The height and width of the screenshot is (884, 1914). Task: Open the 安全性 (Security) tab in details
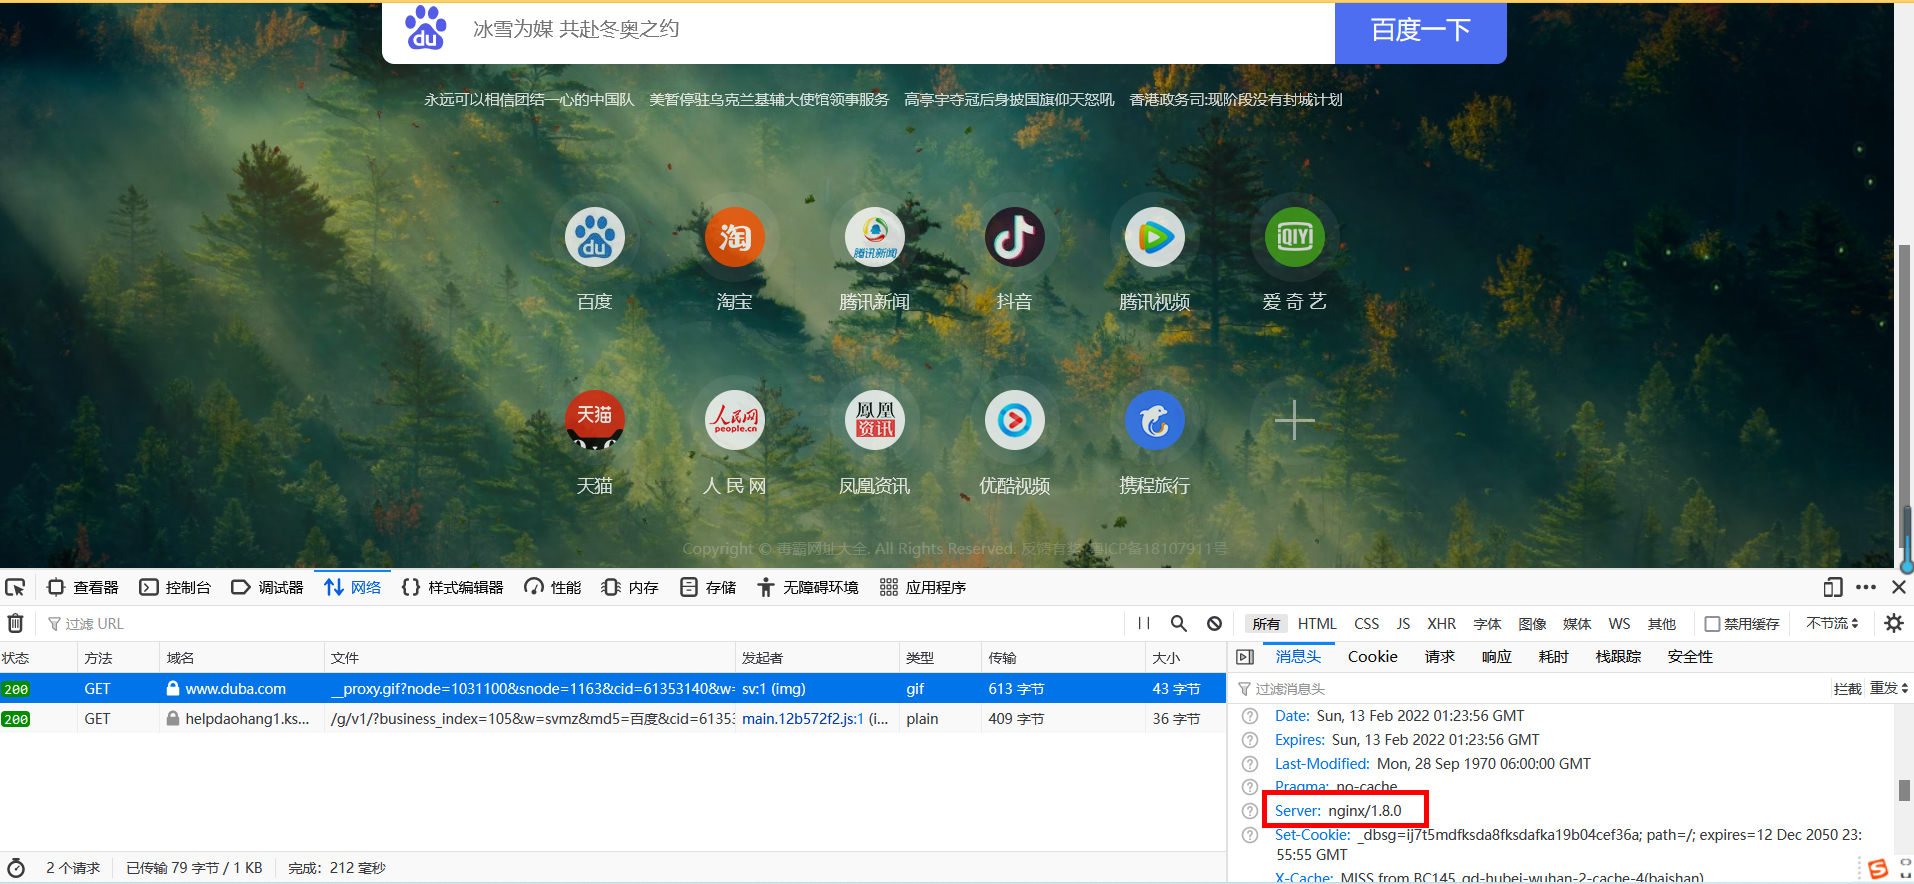click(x=1690, y=657)
